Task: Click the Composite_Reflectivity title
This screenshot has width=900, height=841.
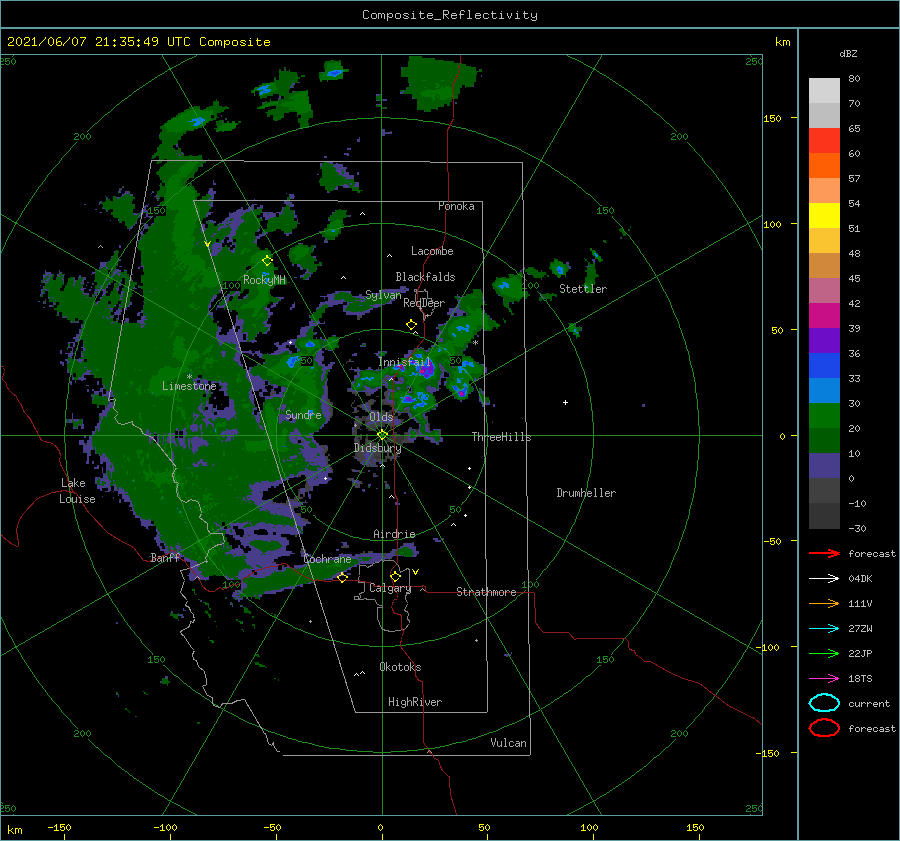Action: click(x=450, y=15)
